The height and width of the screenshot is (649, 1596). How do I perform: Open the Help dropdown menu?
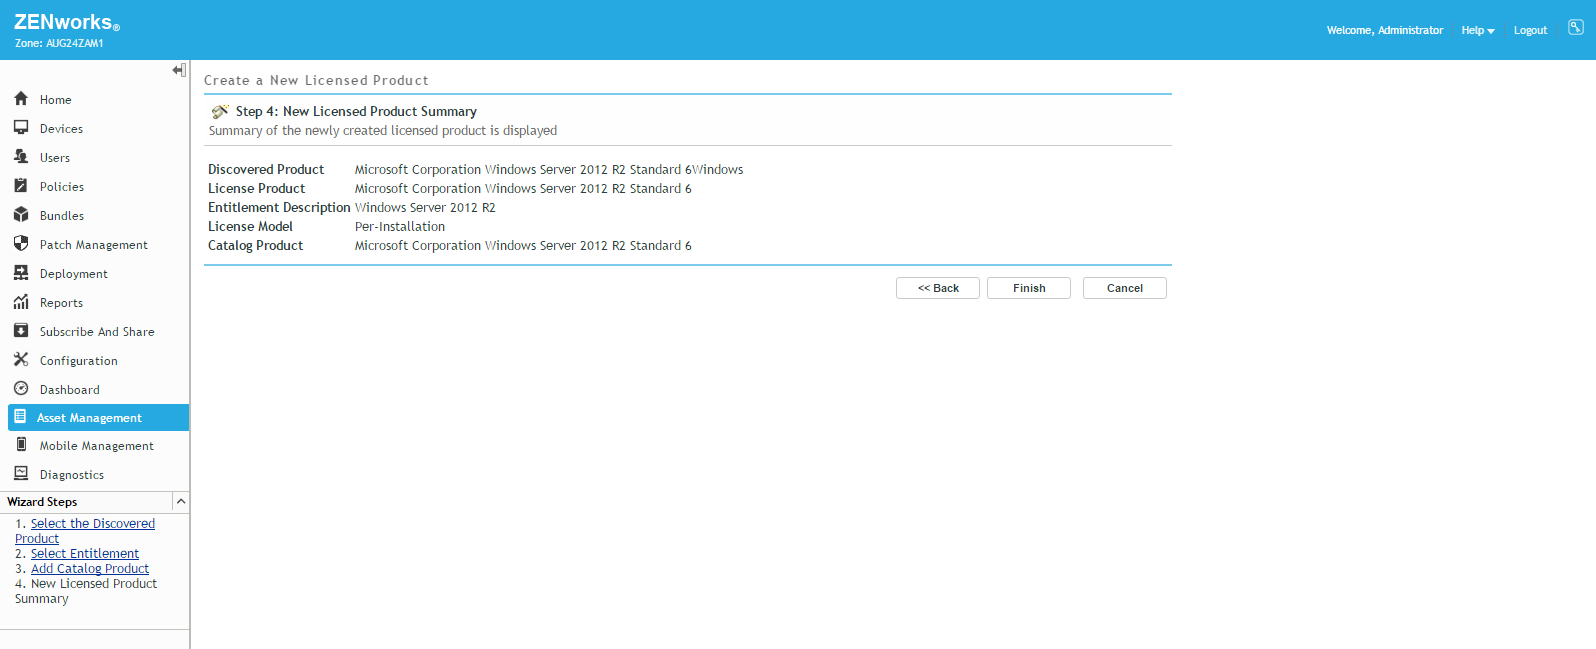click(1478, 30)
